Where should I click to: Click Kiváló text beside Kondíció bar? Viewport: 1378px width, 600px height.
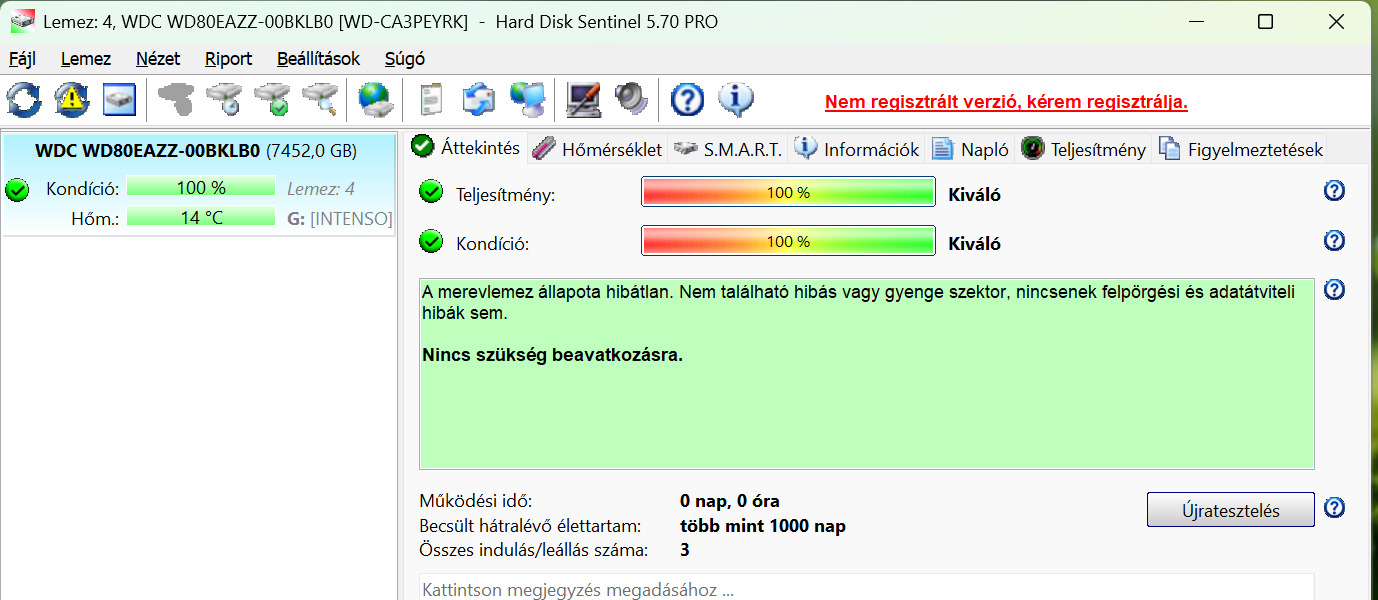click(x=974, y=244)
